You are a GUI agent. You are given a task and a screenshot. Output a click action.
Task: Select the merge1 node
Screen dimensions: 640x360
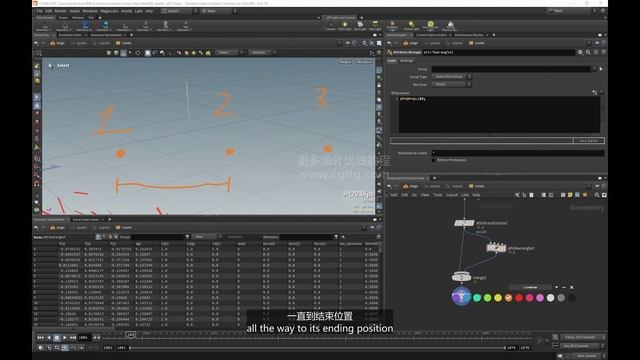click(x=461, y=277)
